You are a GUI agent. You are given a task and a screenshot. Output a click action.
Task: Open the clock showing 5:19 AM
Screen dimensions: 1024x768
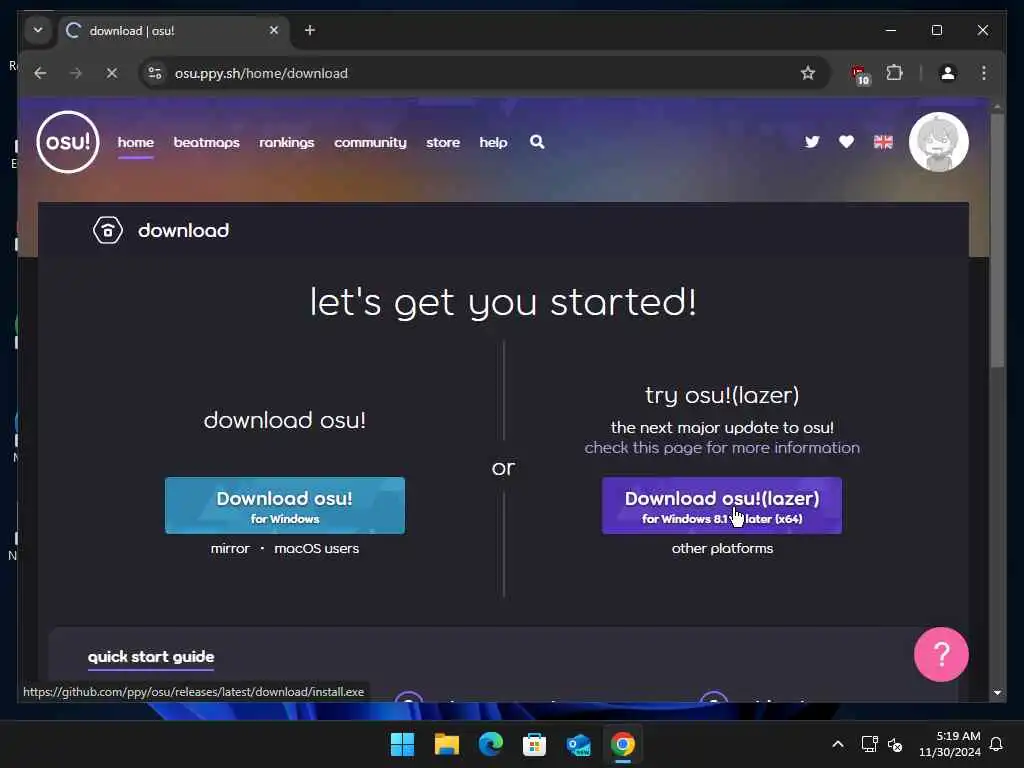[x=950, y=744]
